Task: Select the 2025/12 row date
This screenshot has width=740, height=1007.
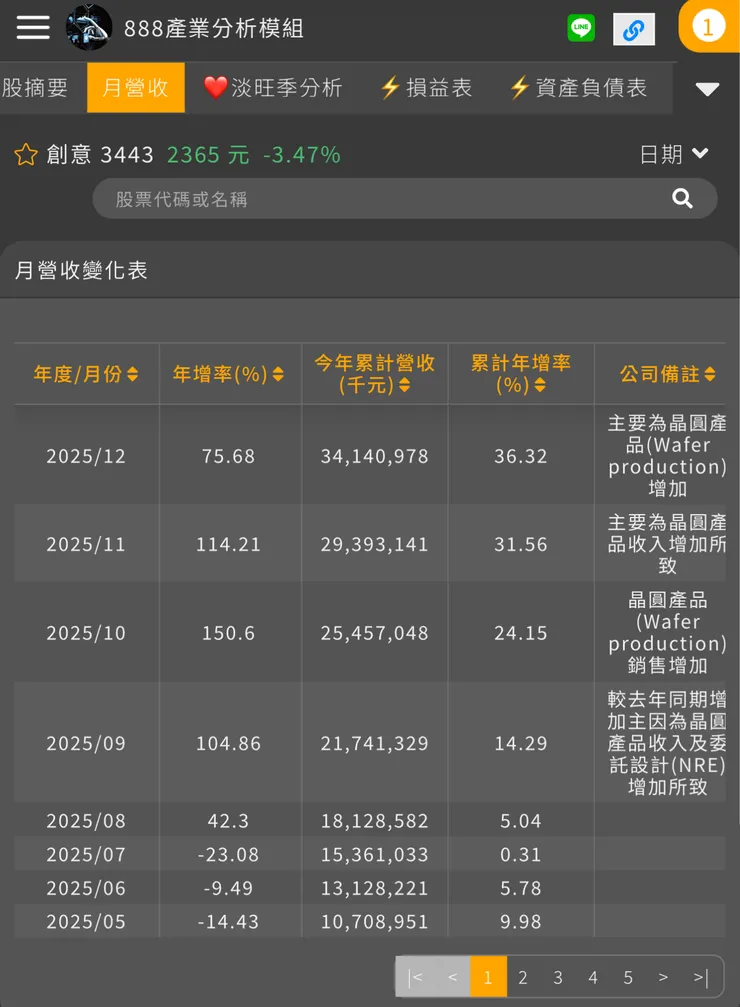Action: point(86,456)
